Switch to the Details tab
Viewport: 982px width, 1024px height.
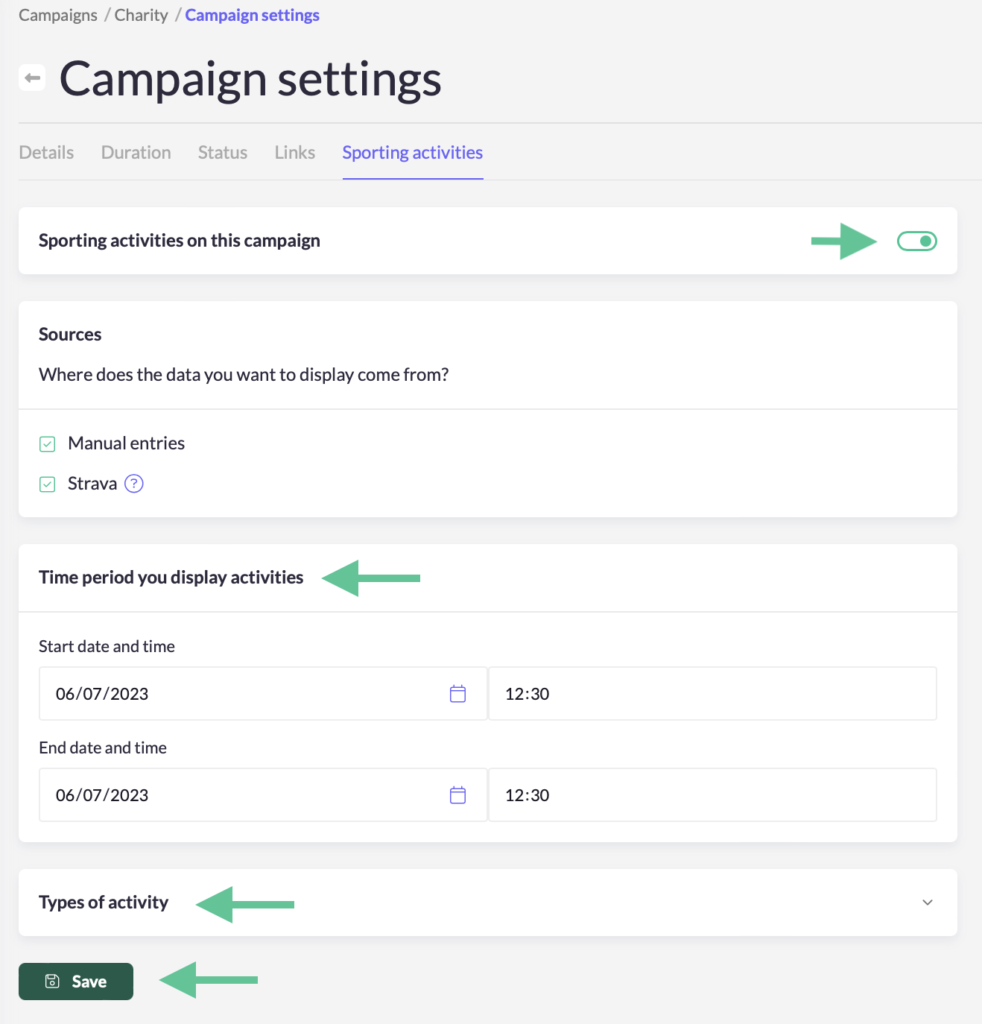coord(46,152)
